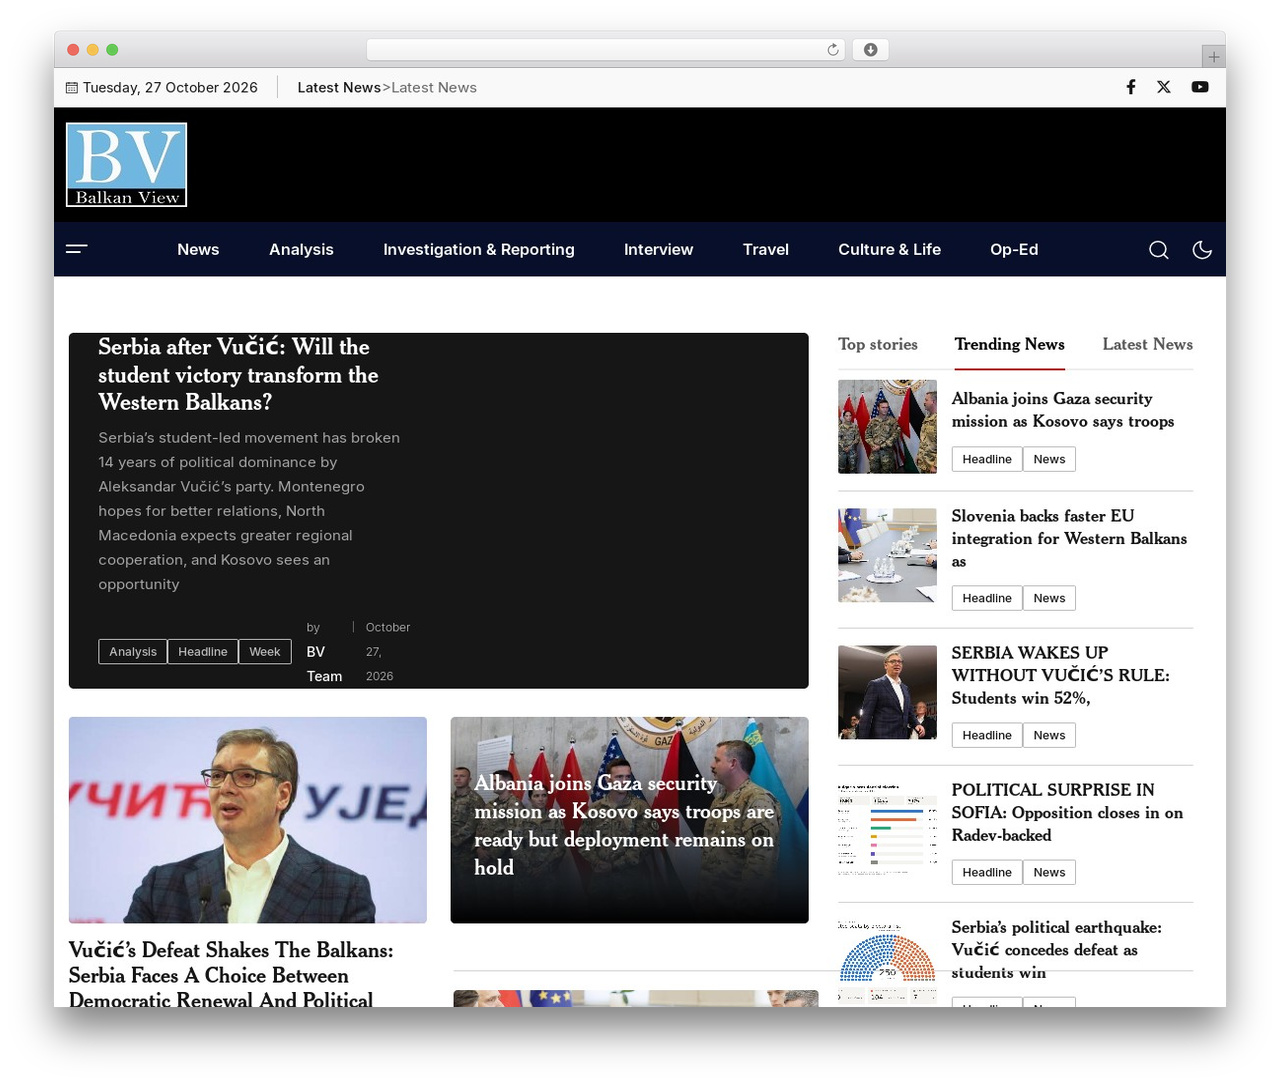1280x1084 pixels.
Task: Open the Facebook page icon
Action: pyautogui.click(x=1131, y=87)
